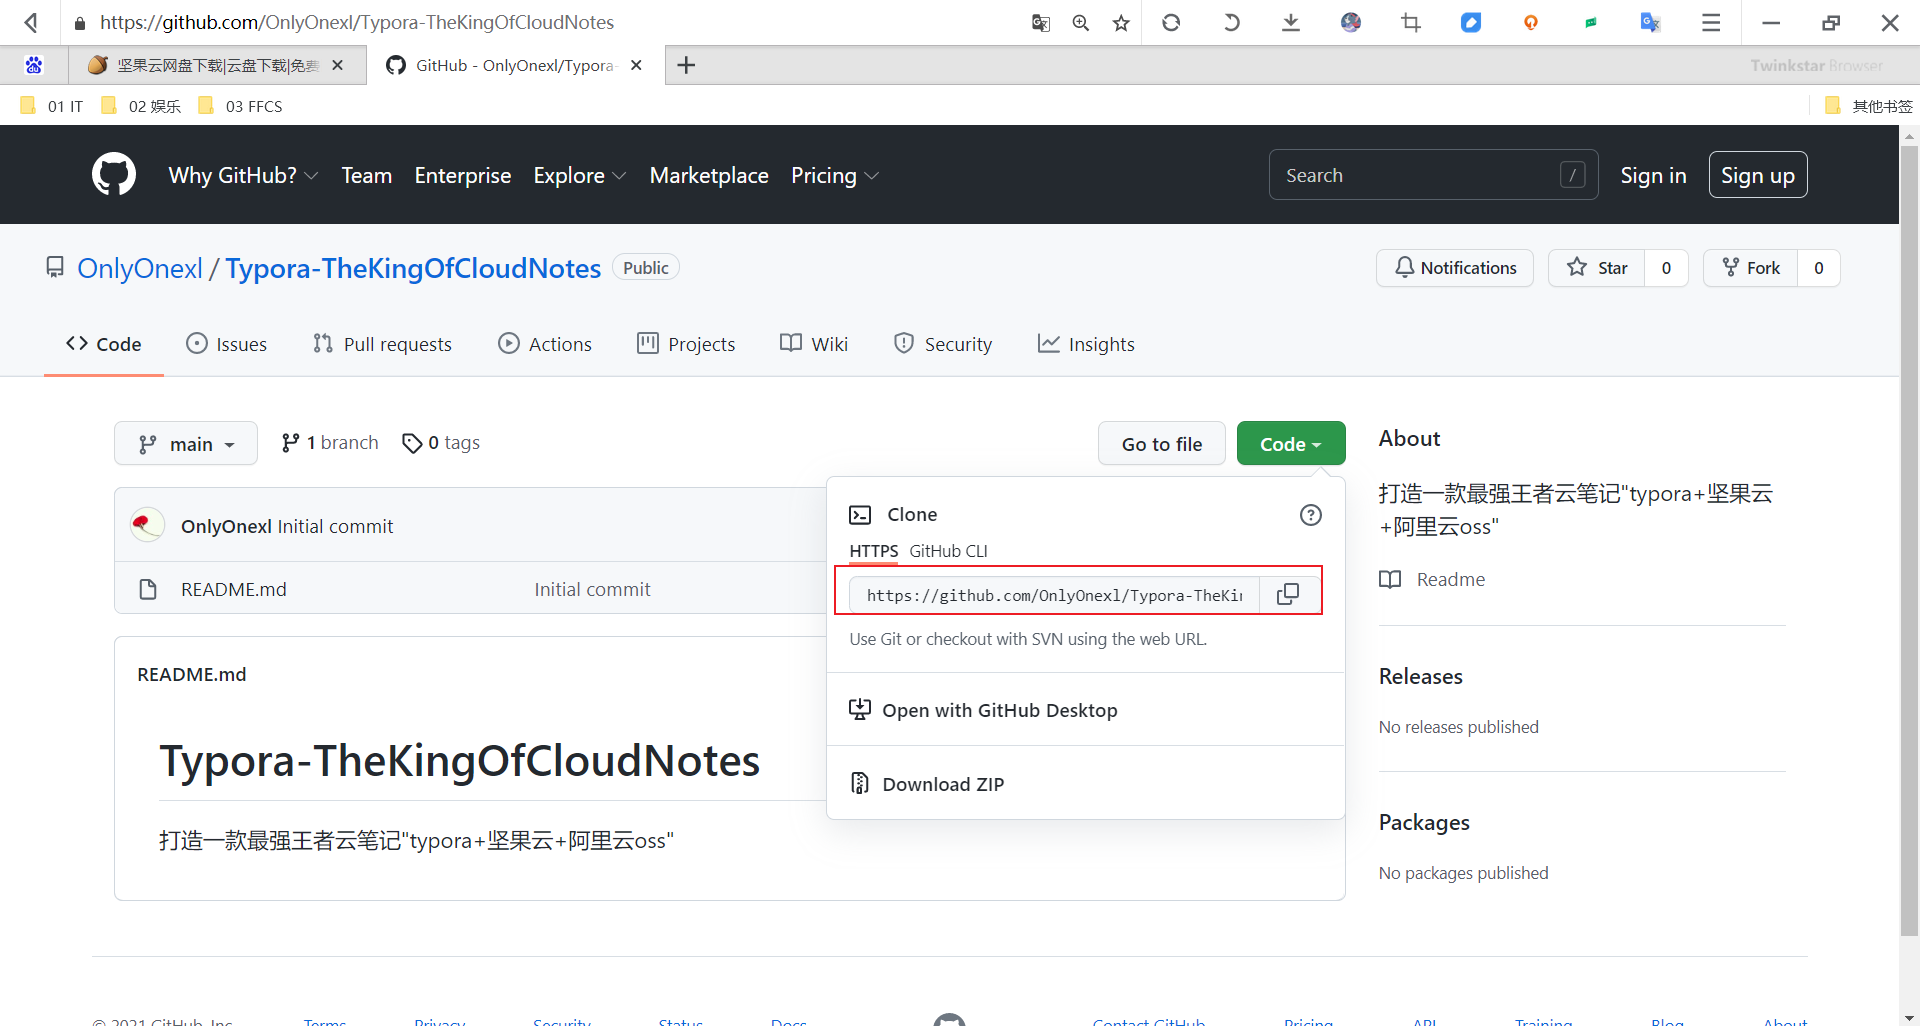Image resolution: width=1920 pixels, height=1026 pixels.
Task: Toggle the green Code dropdown button
Action: point(1291,443)
